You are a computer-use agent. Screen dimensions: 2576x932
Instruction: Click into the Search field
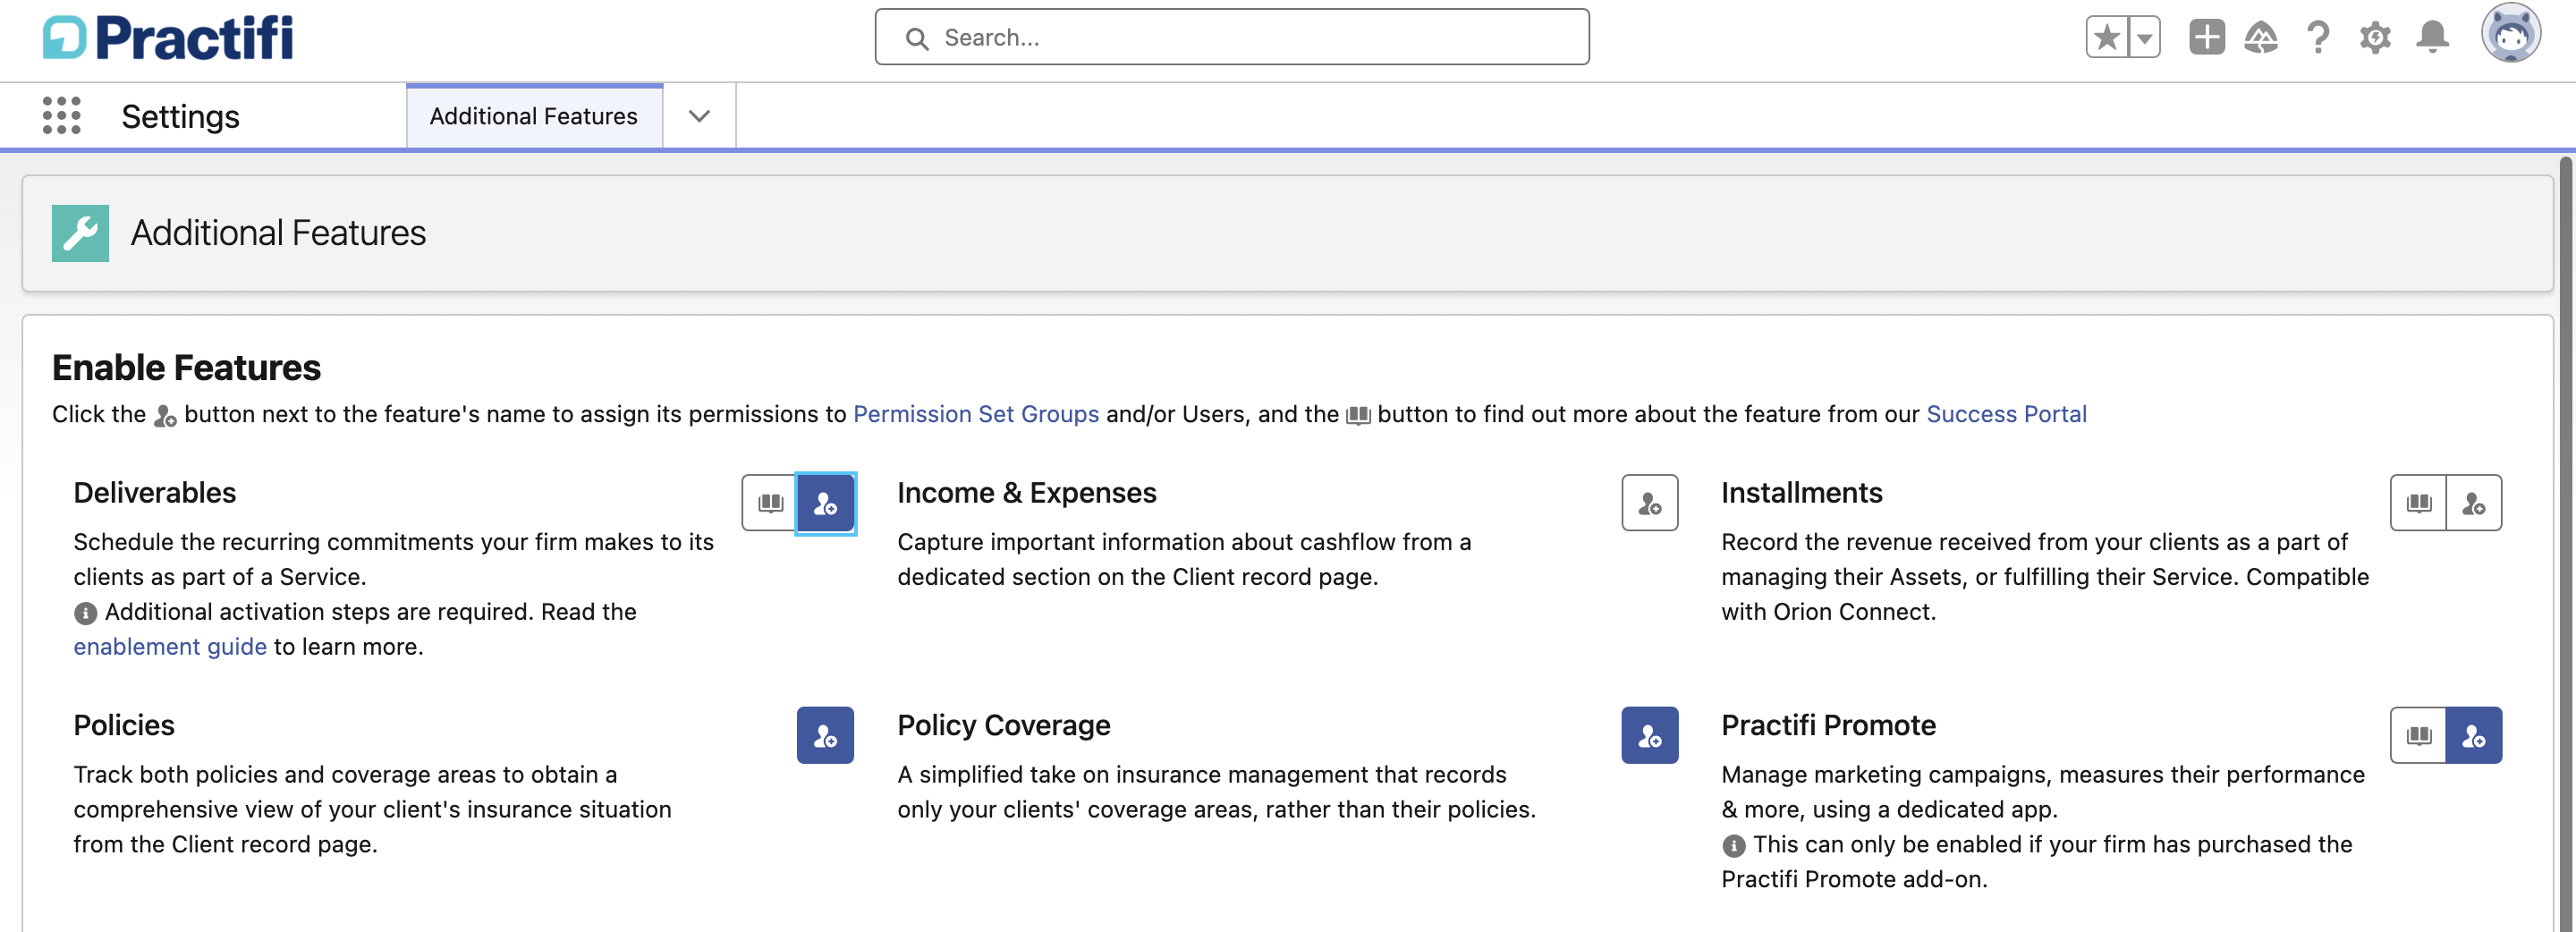pos(1231,38)
